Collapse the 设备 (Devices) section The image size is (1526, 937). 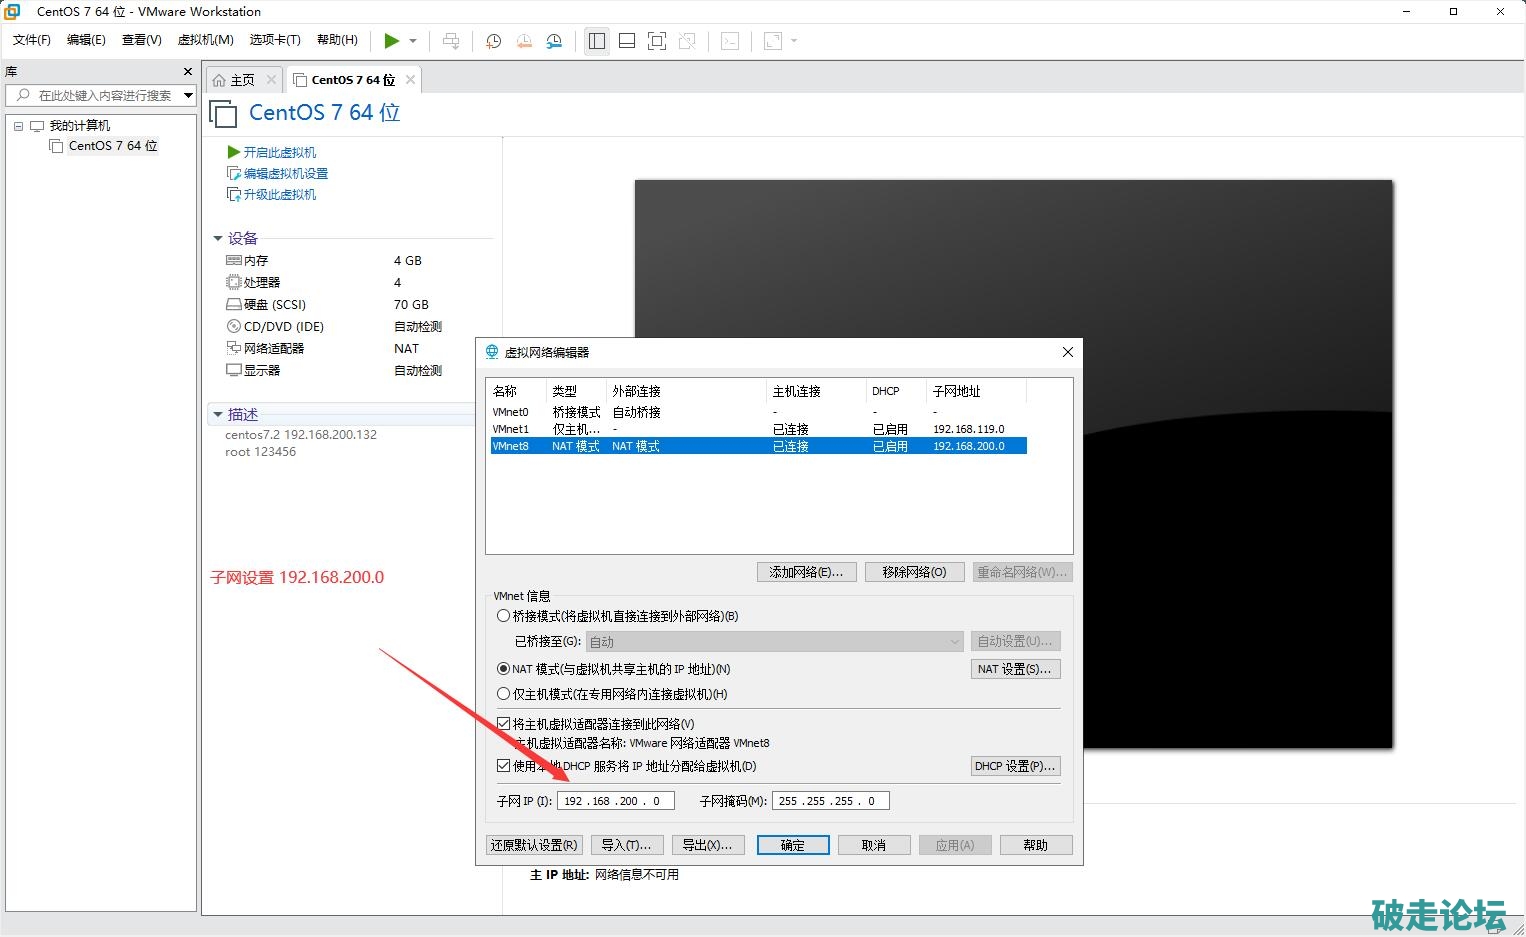218,239
